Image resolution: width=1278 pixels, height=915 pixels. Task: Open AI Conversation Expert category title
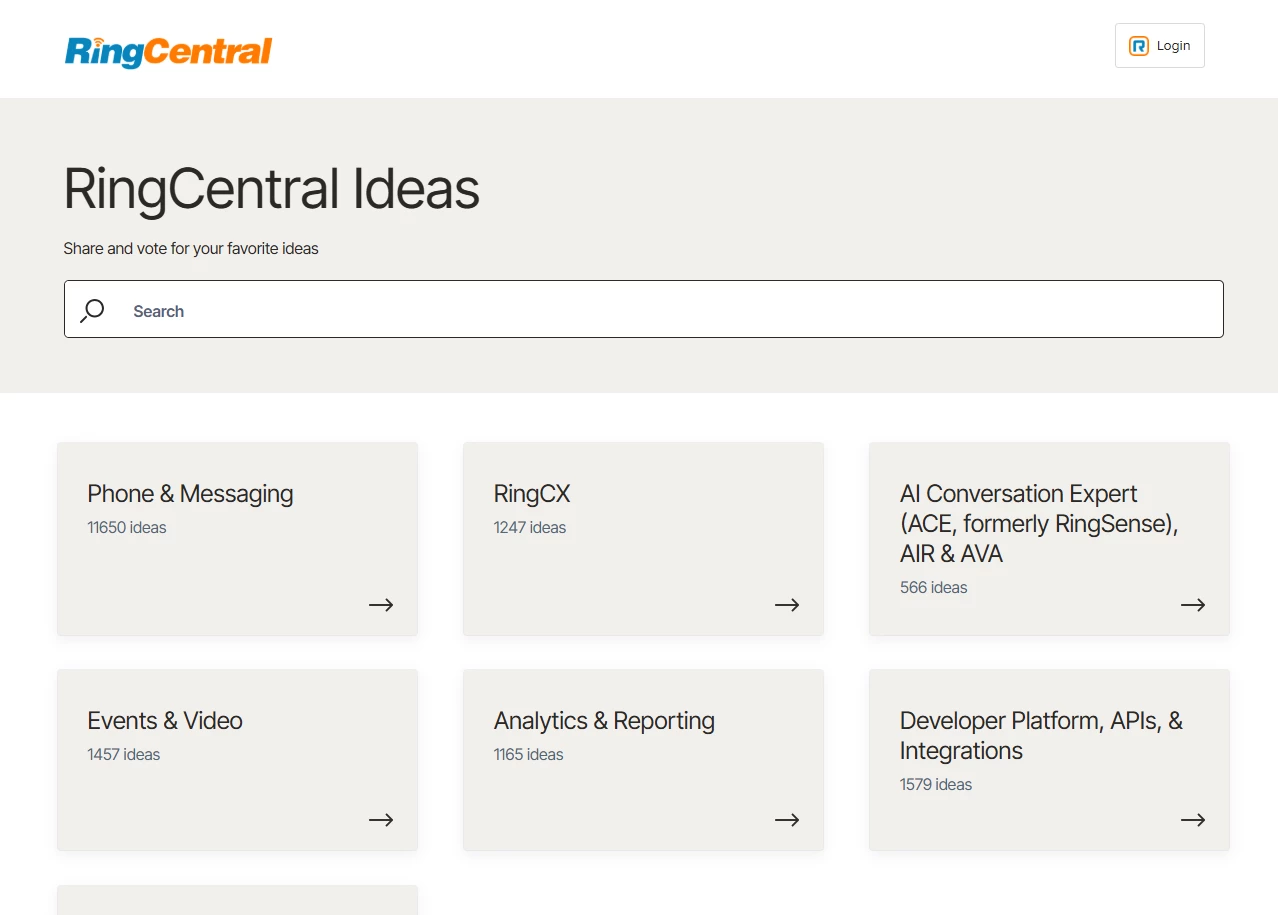(x=1039, y=524)
